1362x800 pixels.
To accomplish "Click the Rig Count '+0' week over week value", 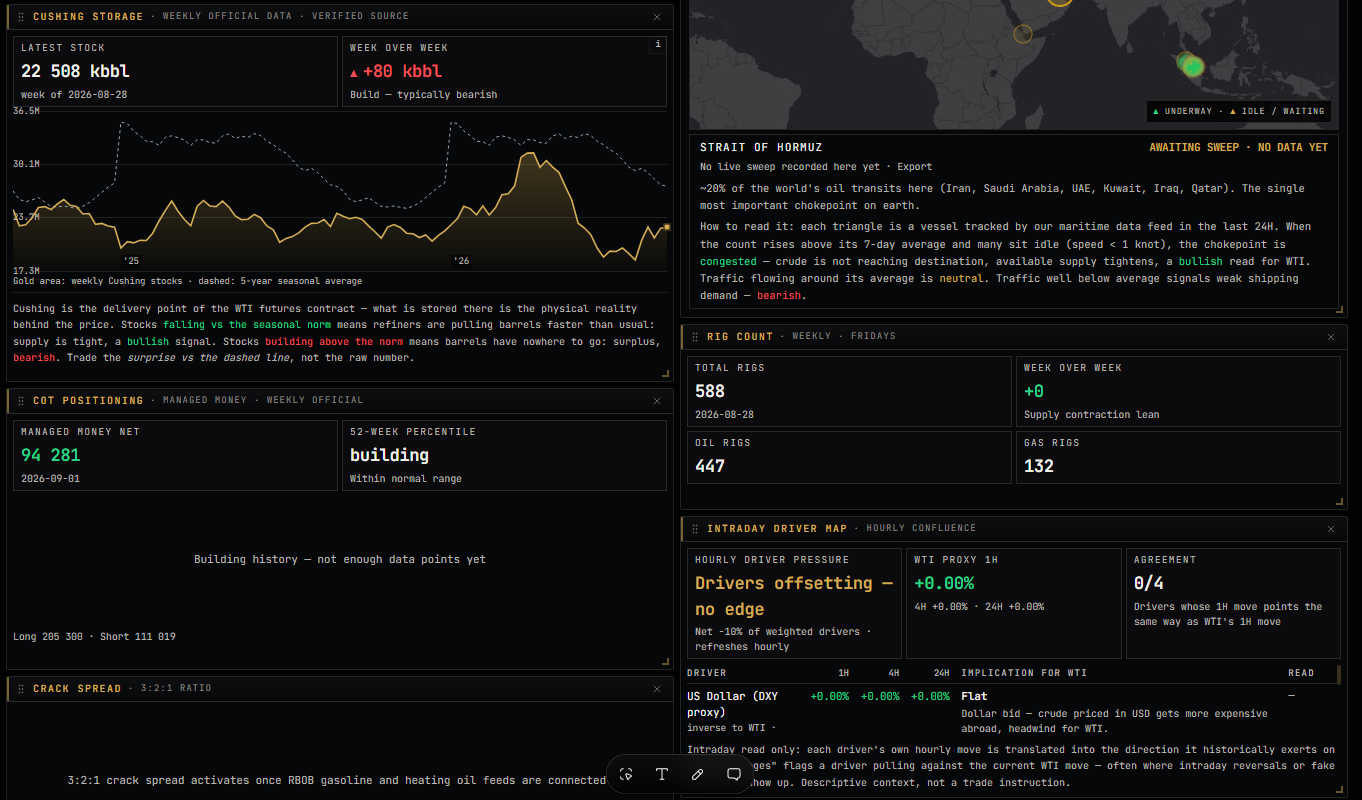I will pyautogui.click(x=1034, y=391).
